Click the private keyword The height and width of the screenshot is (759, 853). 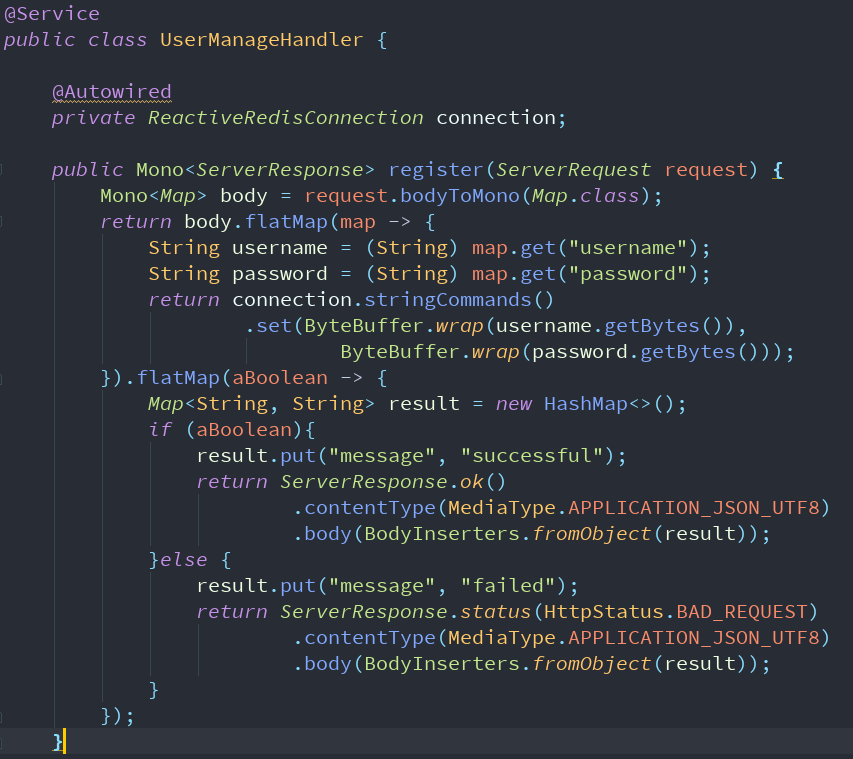point(94,118)
